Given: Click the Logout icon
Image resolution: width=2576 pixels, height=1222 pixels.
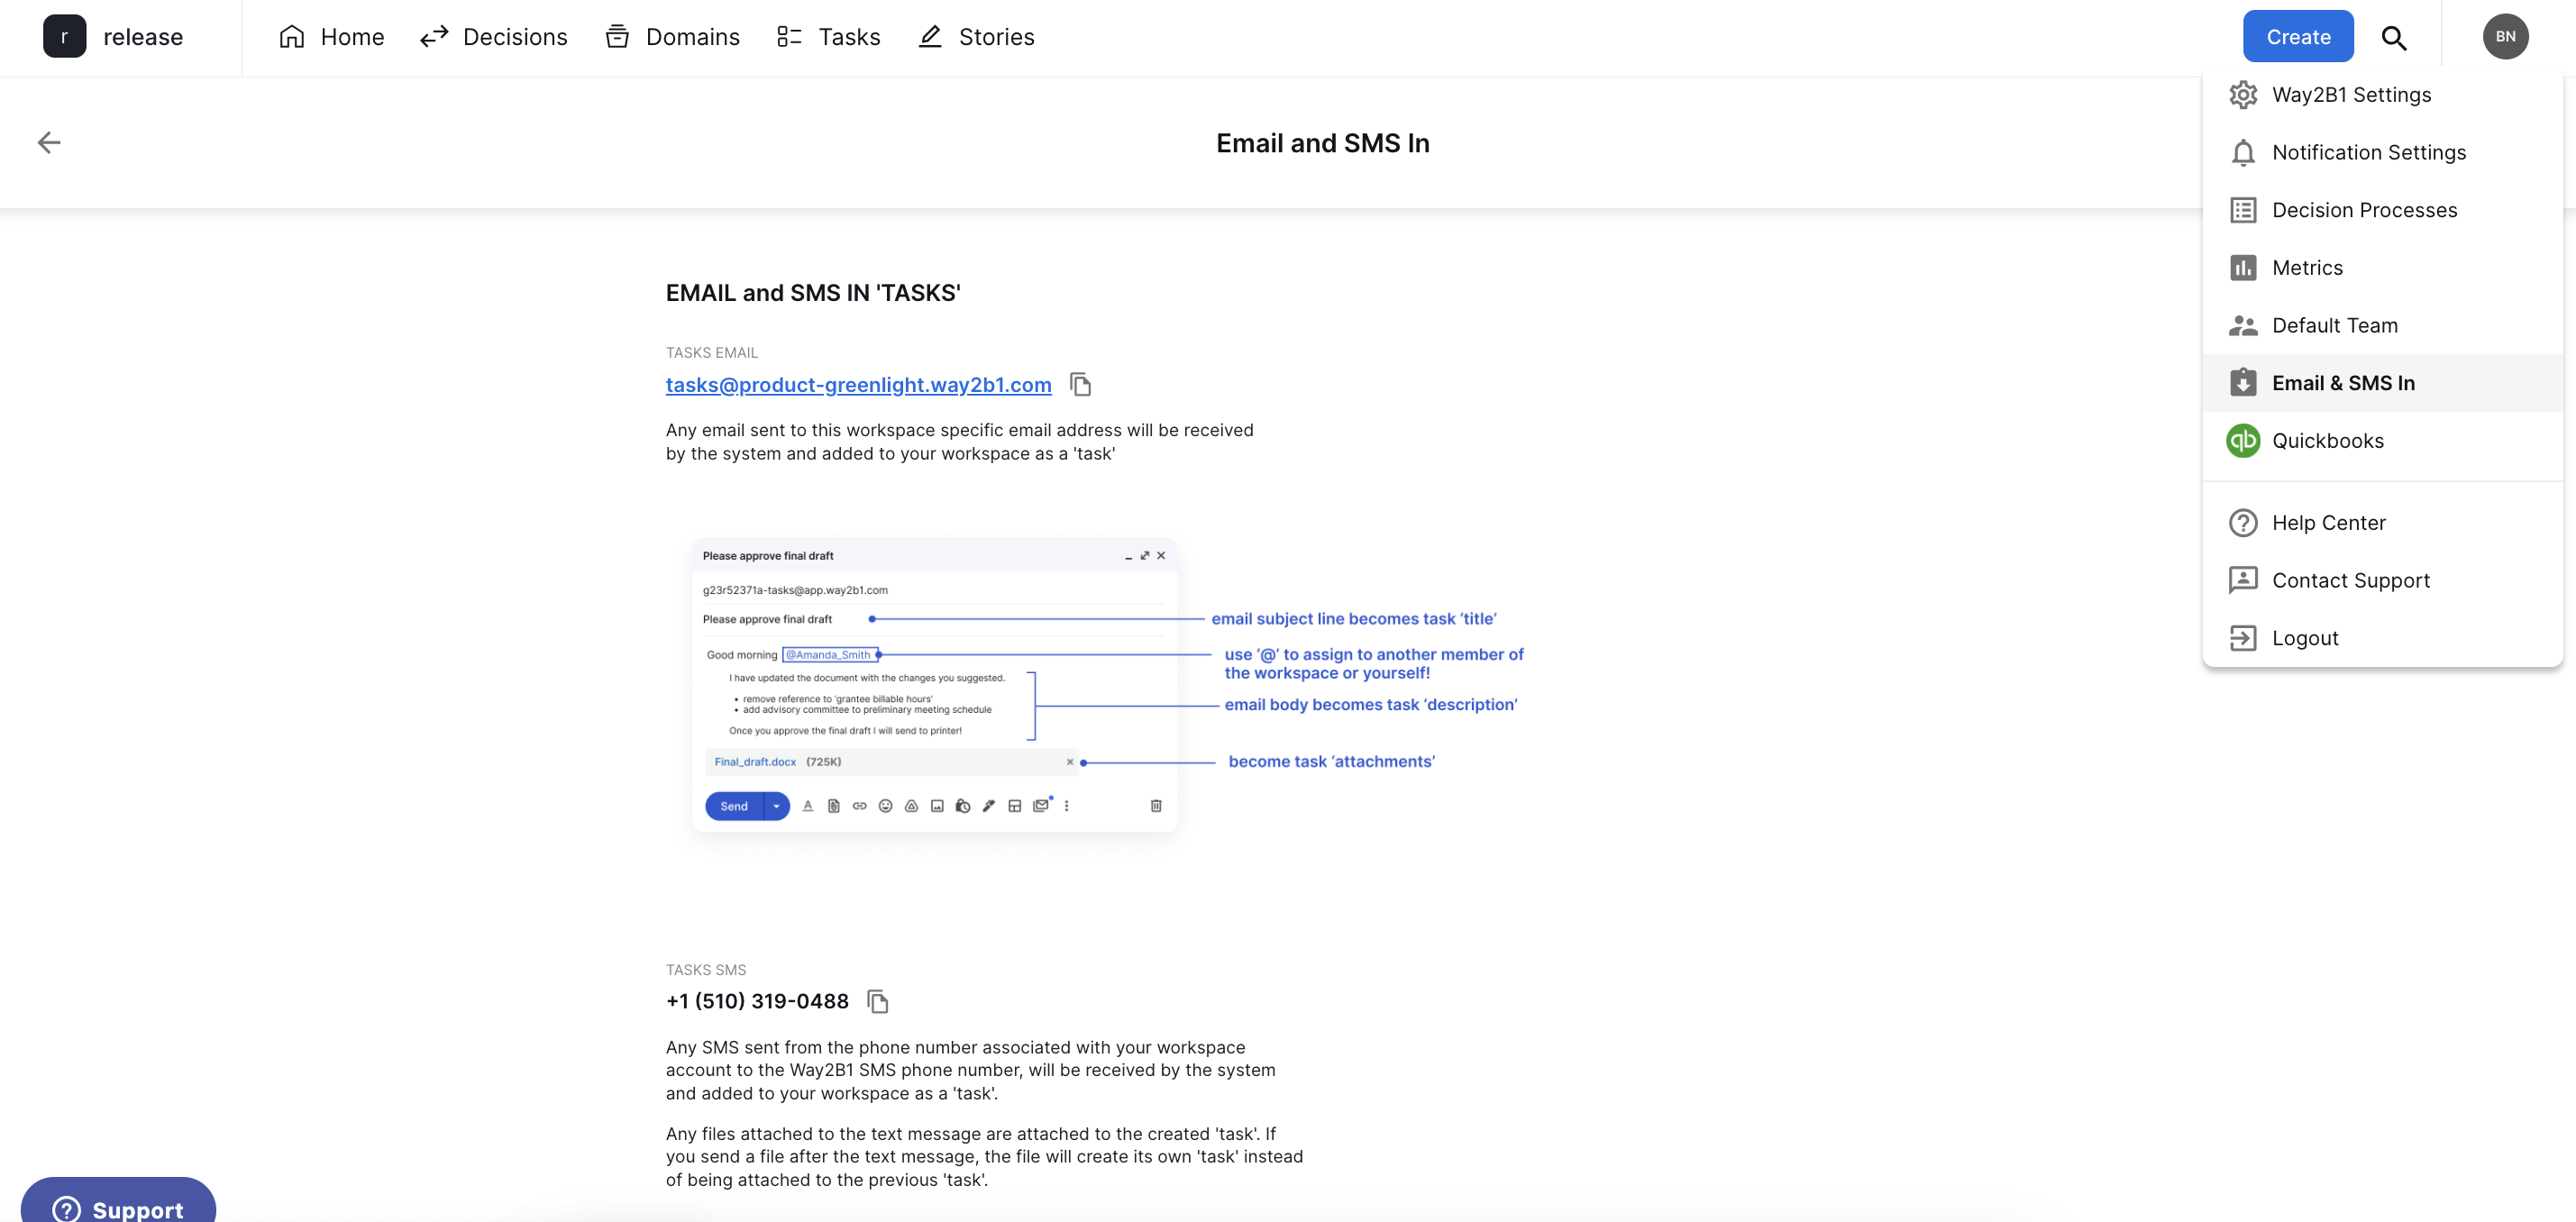Looking at the screenshot, I should coord(2242,638).
